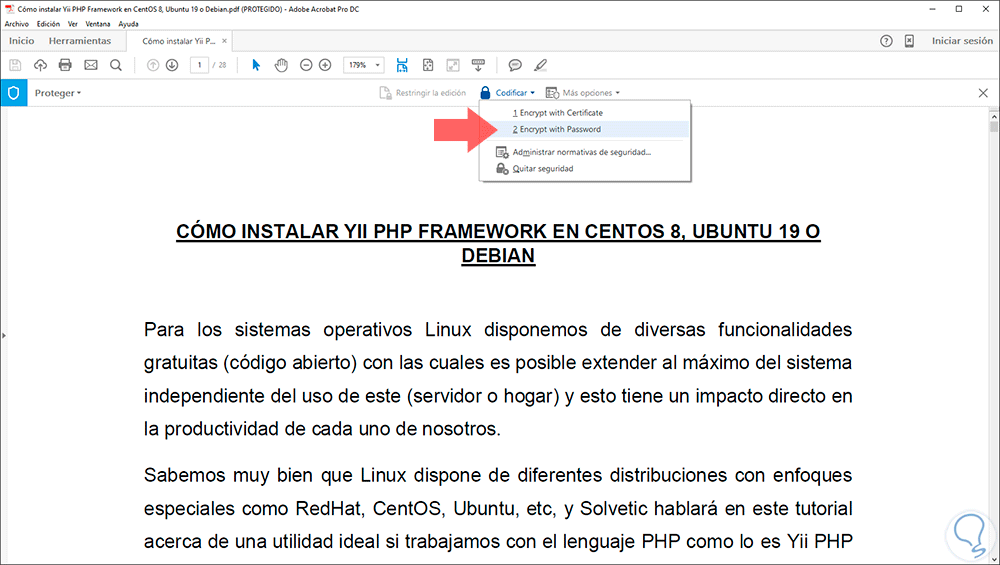Open the Más opciones dropdown
1000x565 pixels.
pos(591,93)
